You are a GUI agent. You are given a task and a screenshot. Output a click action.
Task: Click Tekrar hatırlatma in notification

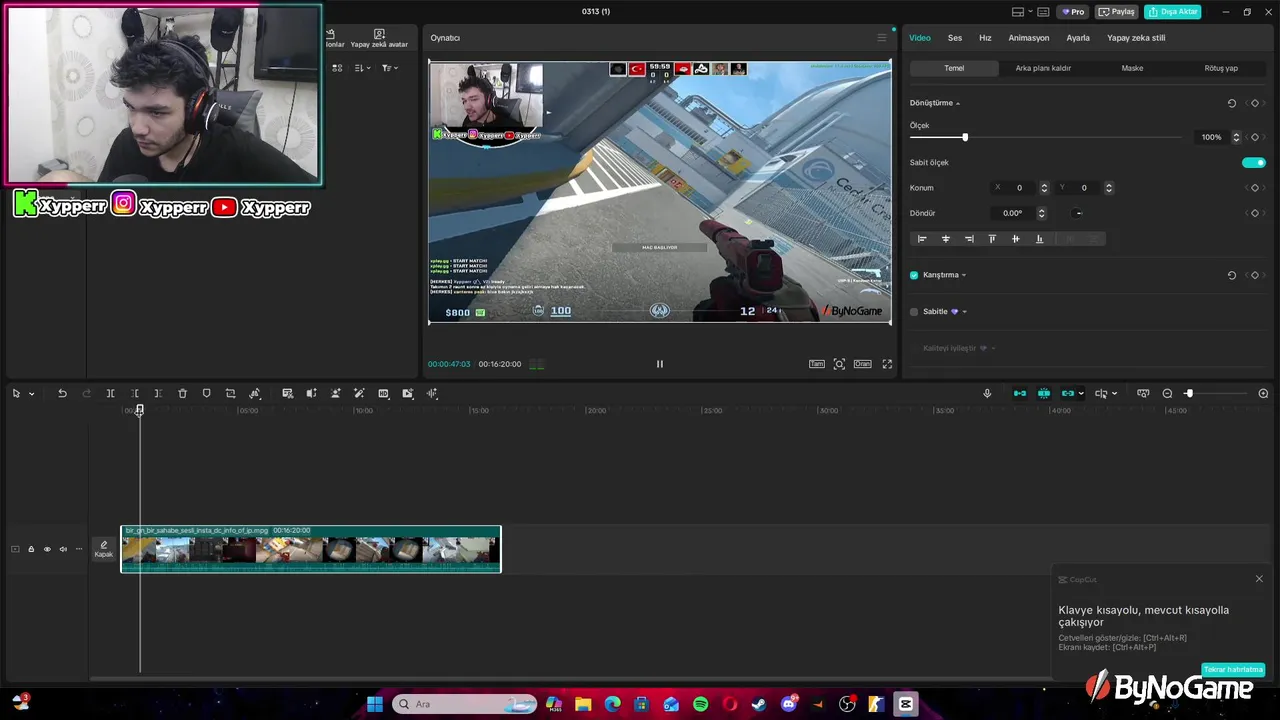1233,669
